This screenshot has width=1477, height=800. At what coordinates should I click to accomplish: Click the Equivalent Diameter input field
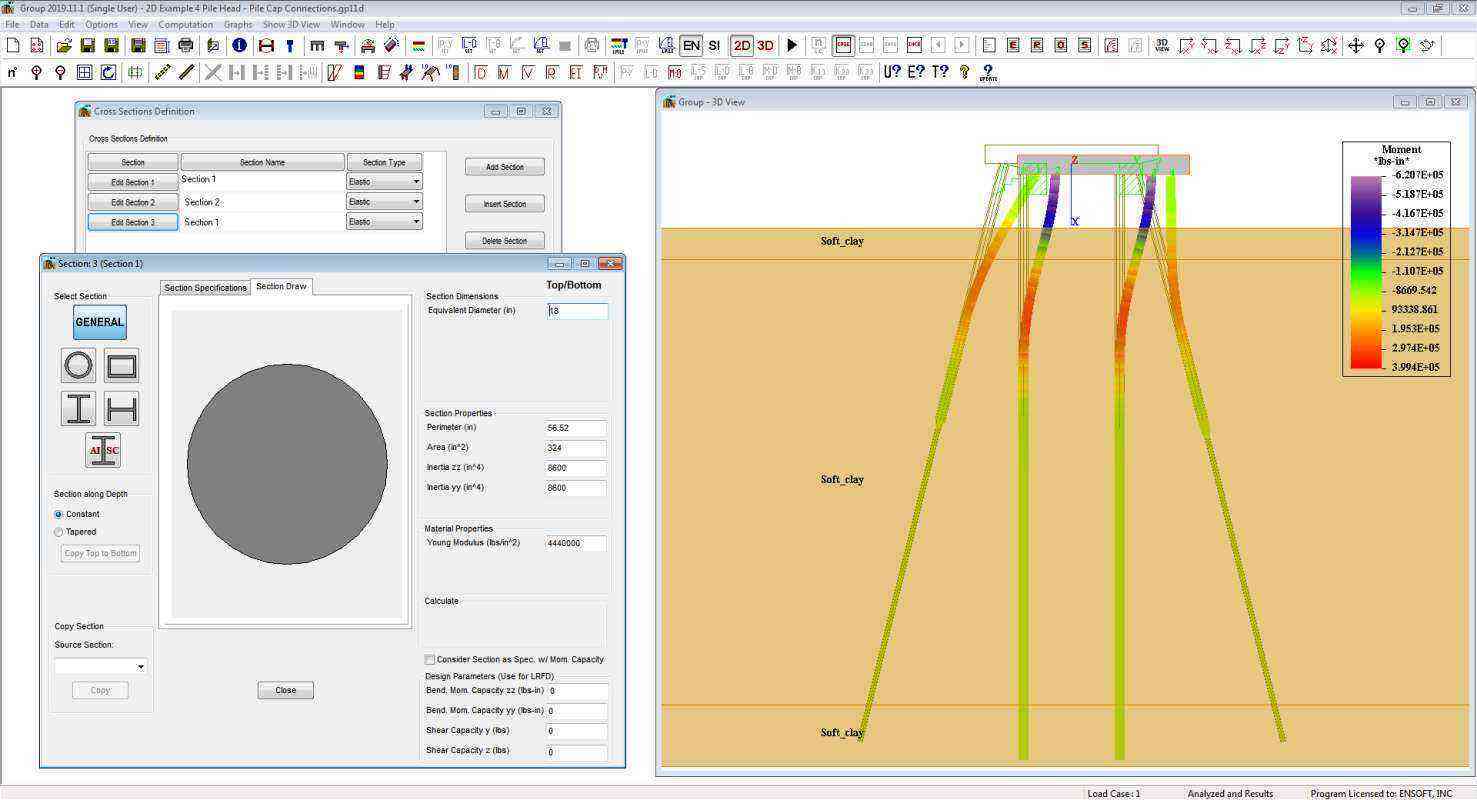point(577,311)
